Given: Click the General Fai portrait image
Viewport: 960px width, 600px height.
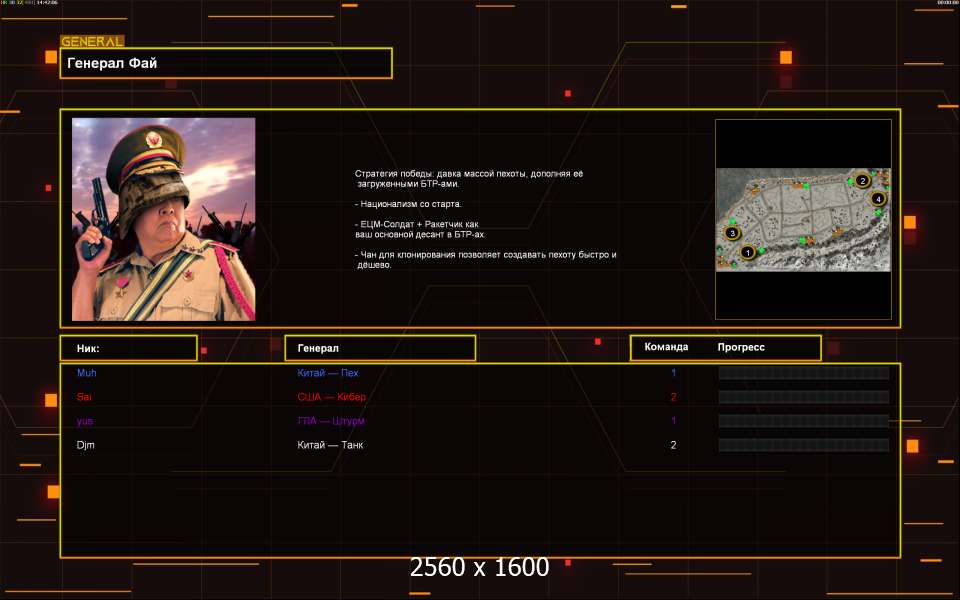Looking at the screenshot, I should 163,219.
